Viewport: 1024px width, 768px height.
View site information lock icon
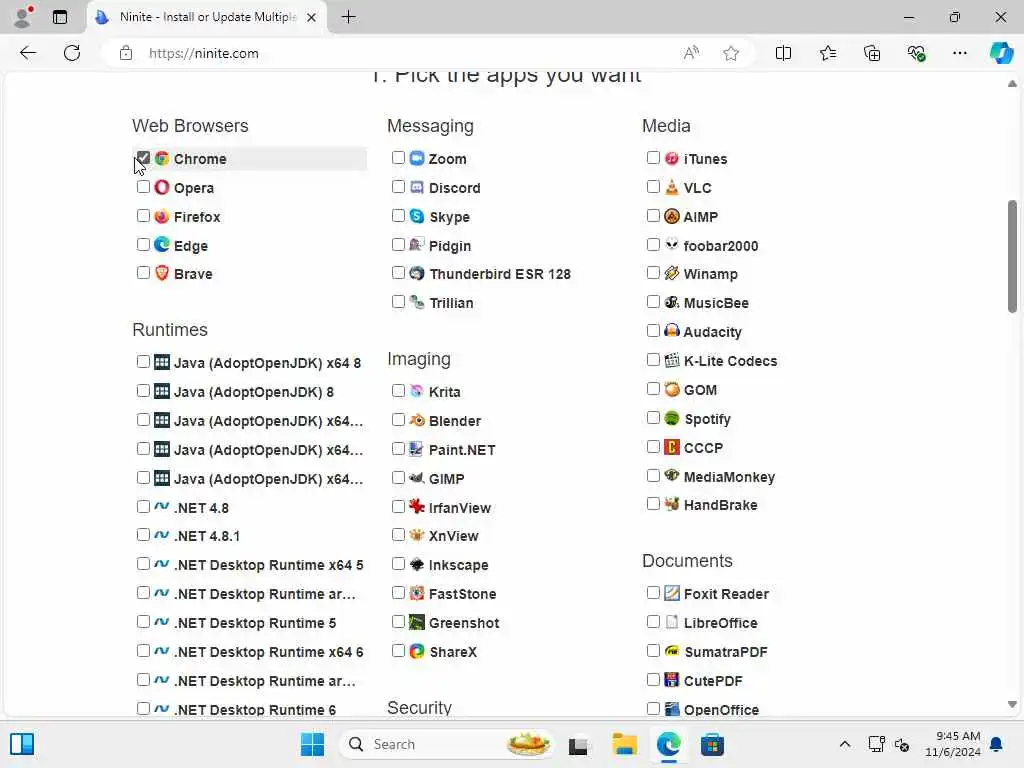click(125, 53)
